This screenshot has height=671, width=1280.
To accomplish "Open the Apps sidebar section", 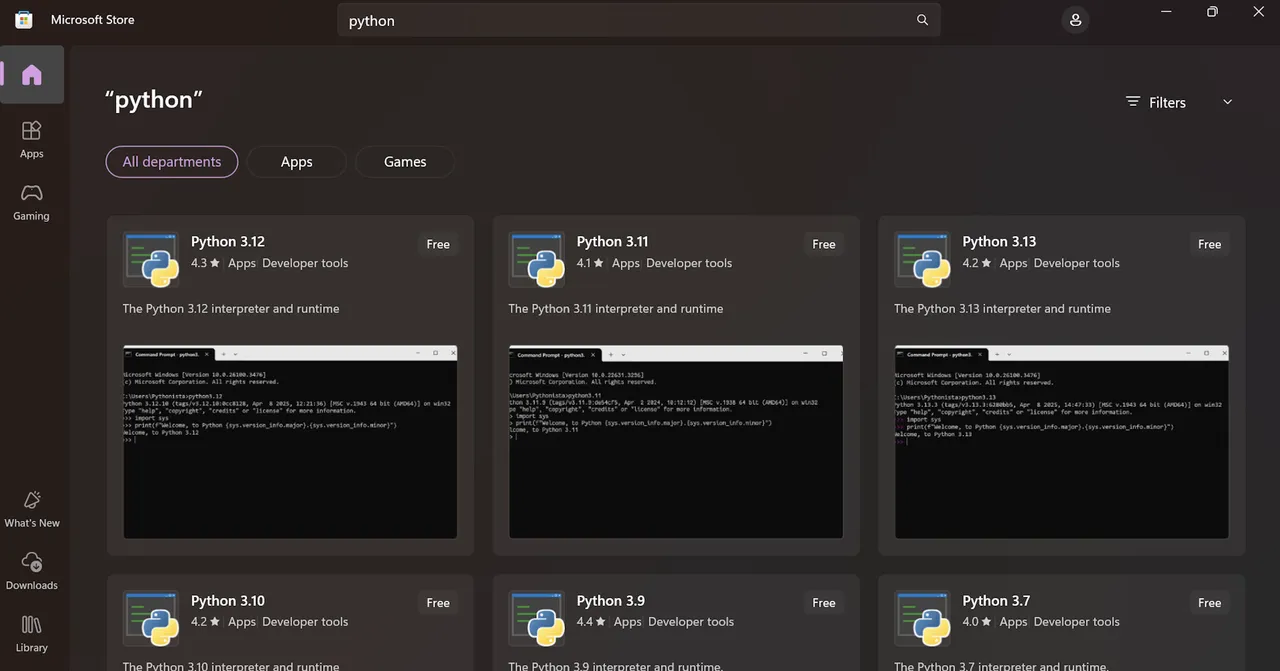I will 32,140.
